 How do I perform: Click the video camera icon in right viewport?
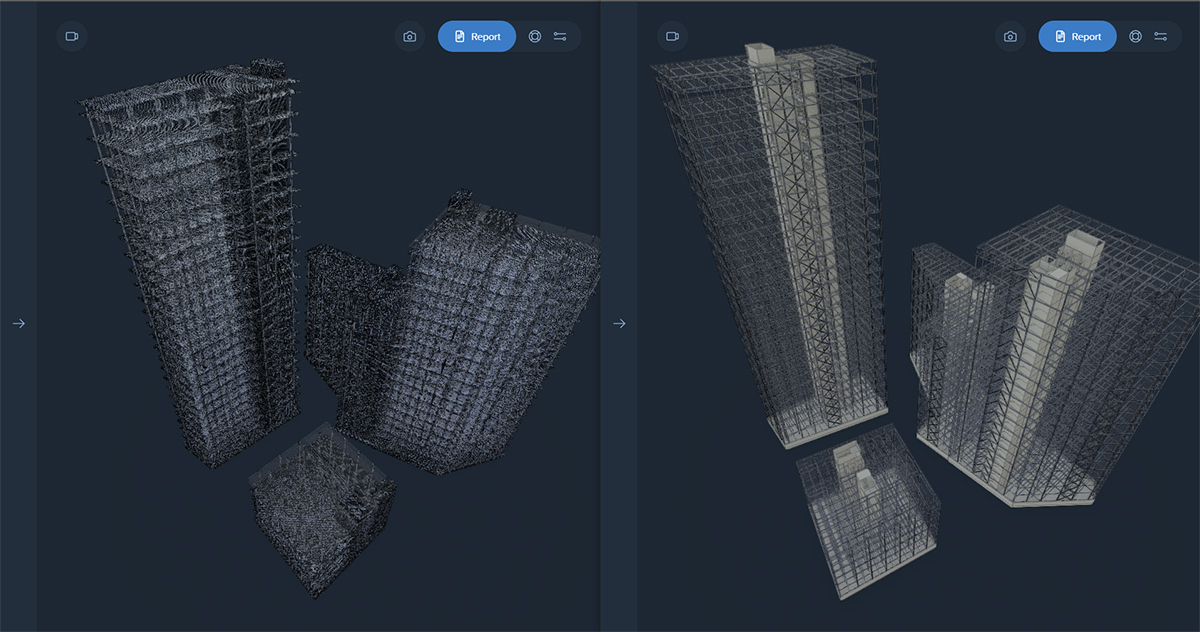672,36
